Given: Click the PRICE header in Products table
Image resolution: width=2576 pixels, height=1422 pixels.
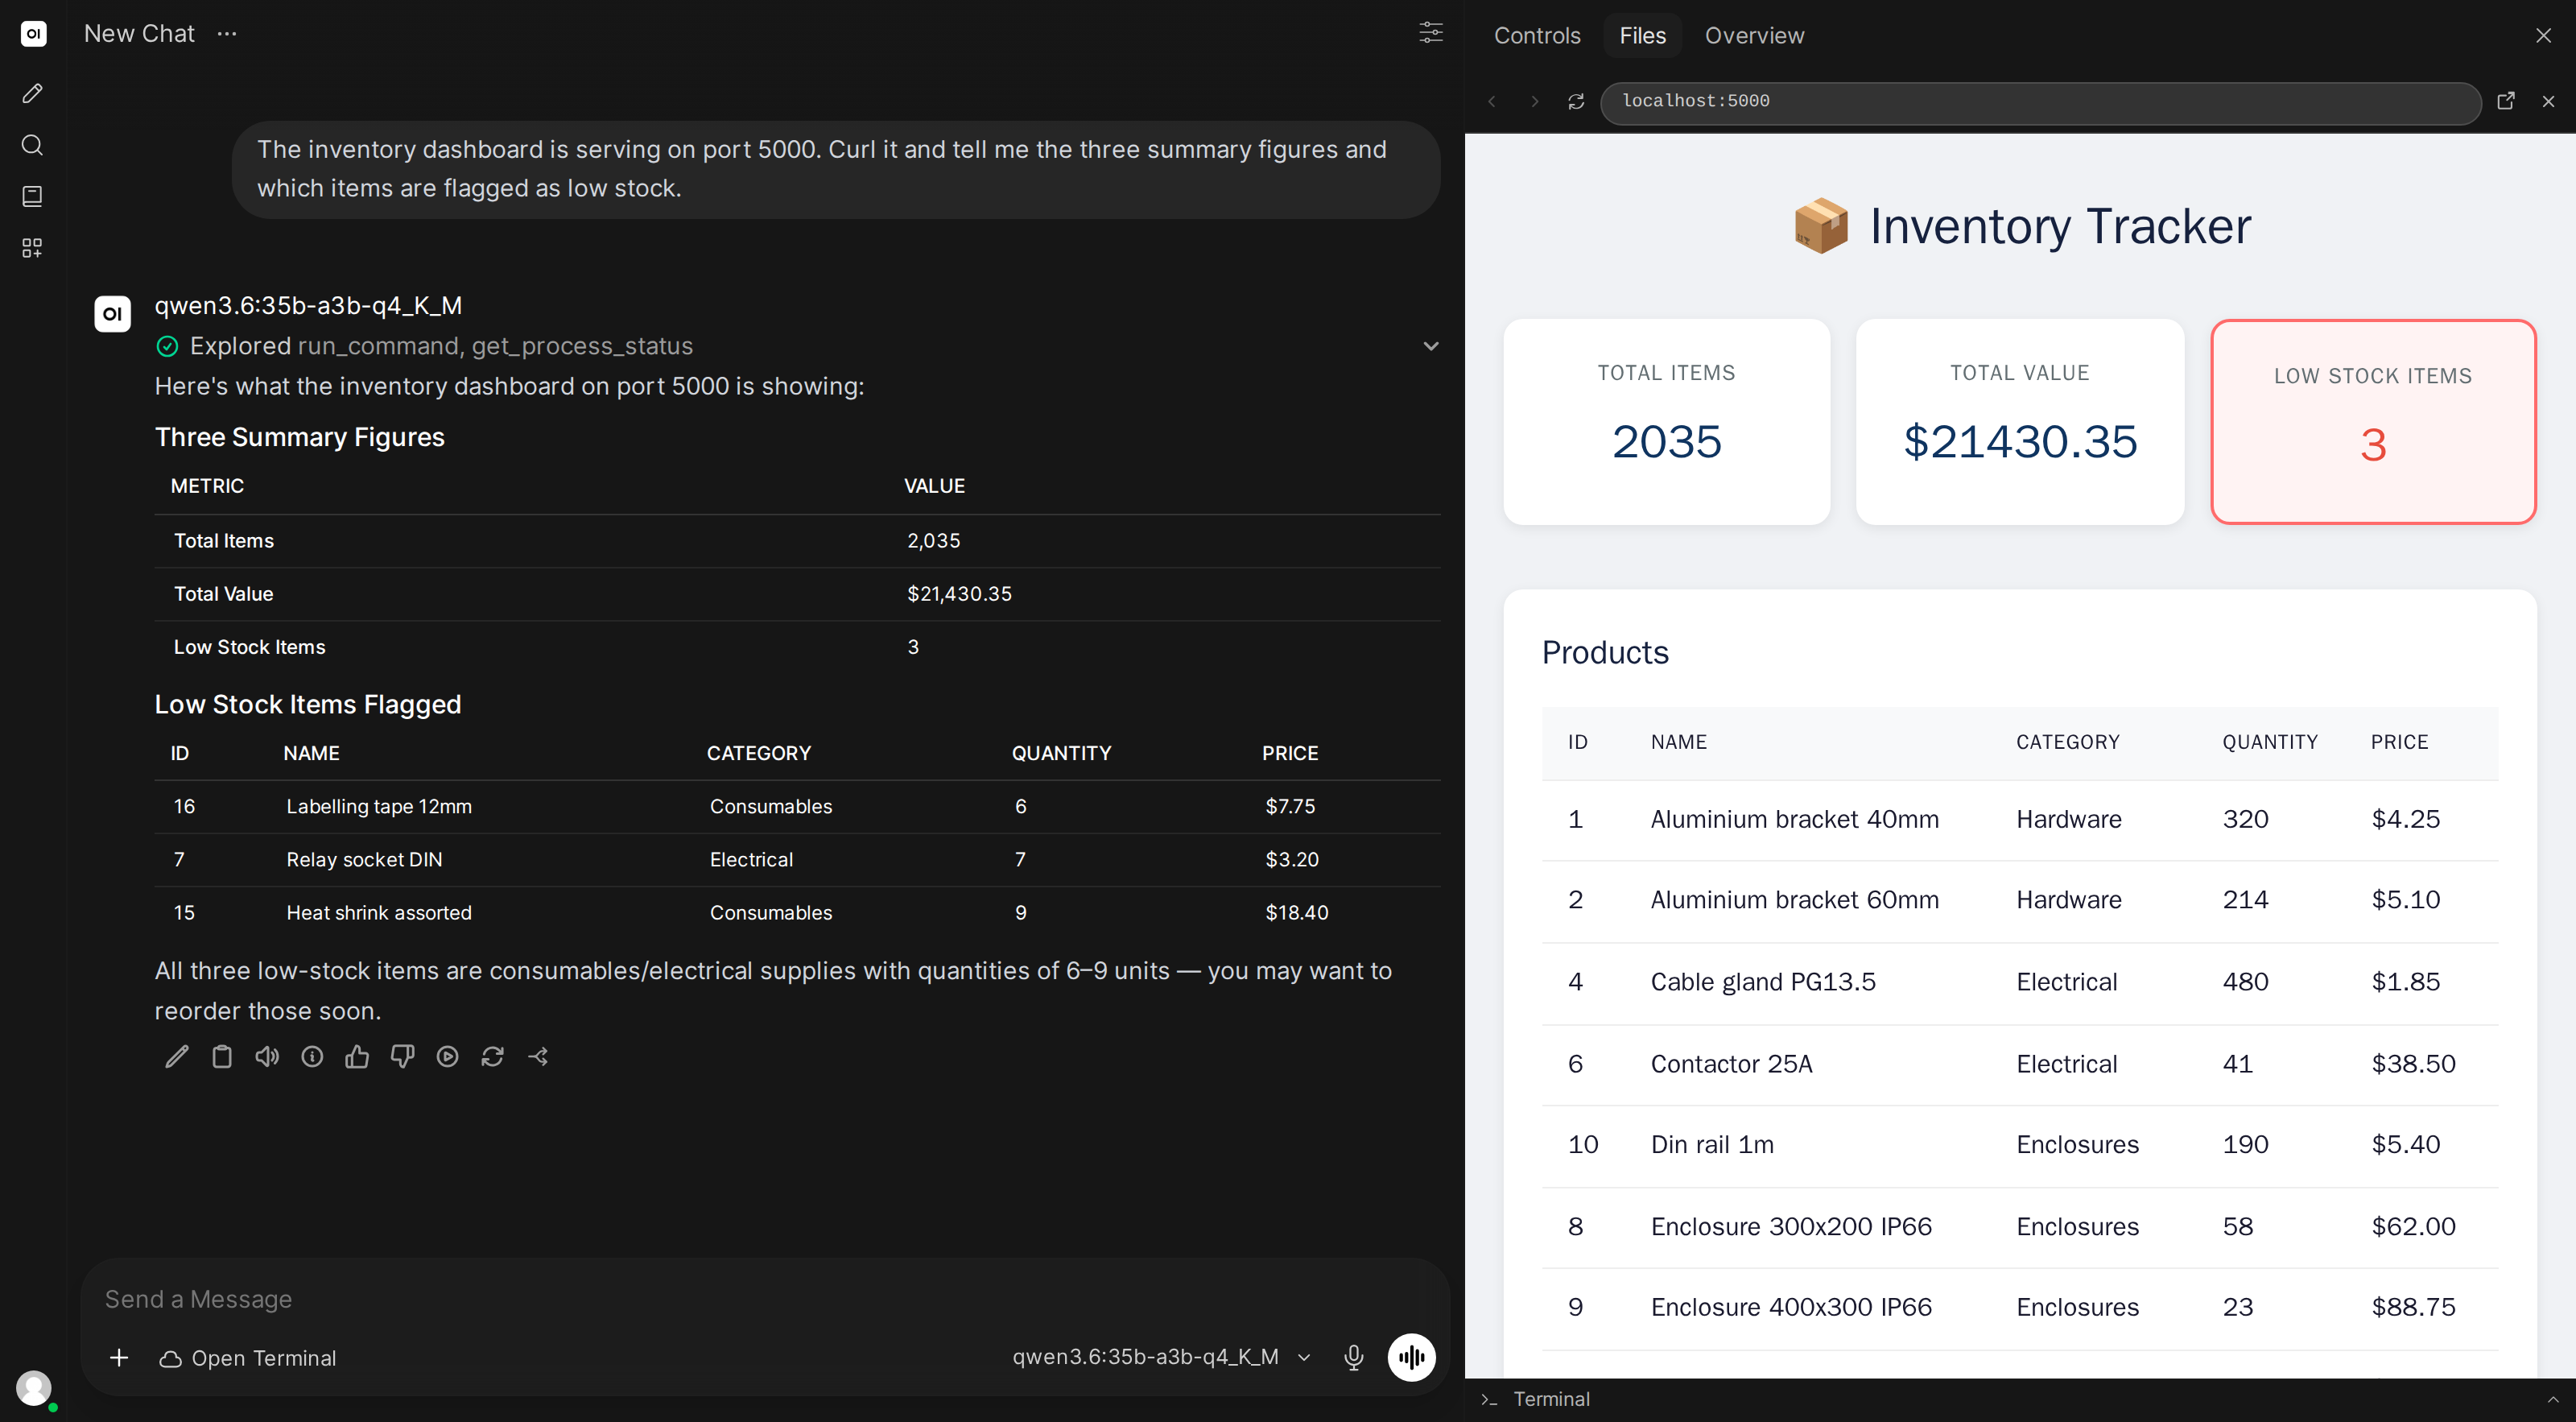Looking at the screenshot, I should pyautogui.click(x=2399, y=742).
